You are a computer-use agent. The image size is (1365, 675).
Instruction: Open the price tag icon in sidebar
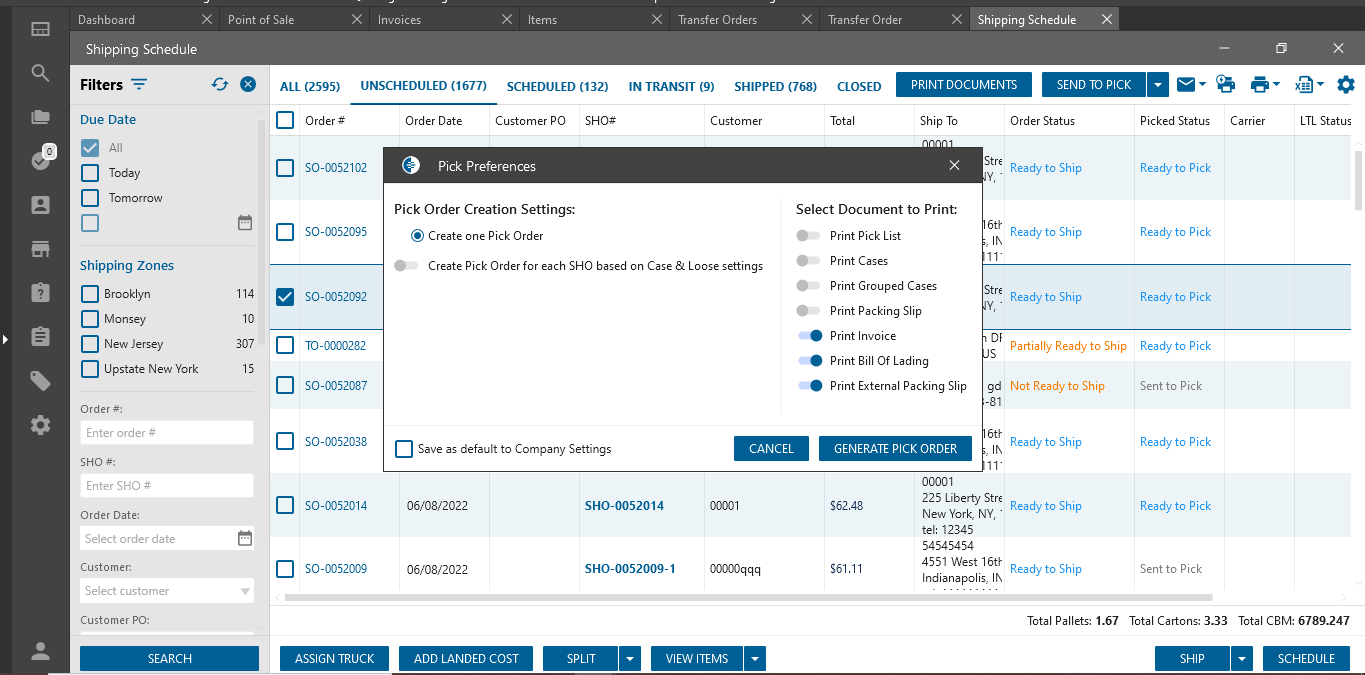(40, 381)
